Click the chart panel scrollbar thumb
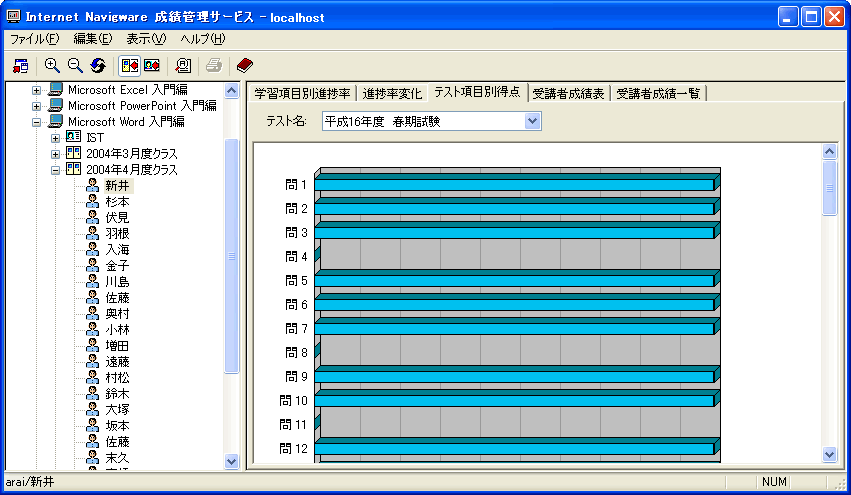This screenshot has height=495, width=851. coord(829,188)
